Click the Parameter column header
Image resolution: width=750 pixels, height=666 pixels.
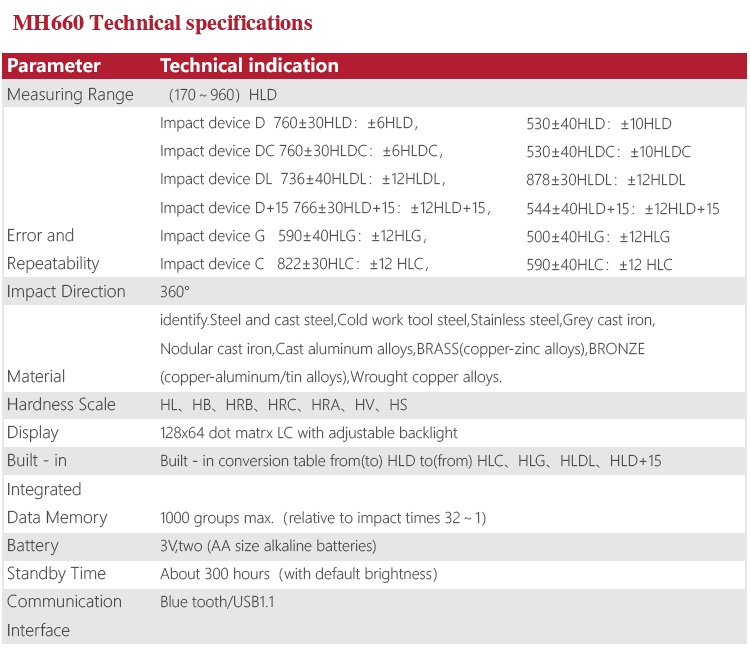[54, 66]
